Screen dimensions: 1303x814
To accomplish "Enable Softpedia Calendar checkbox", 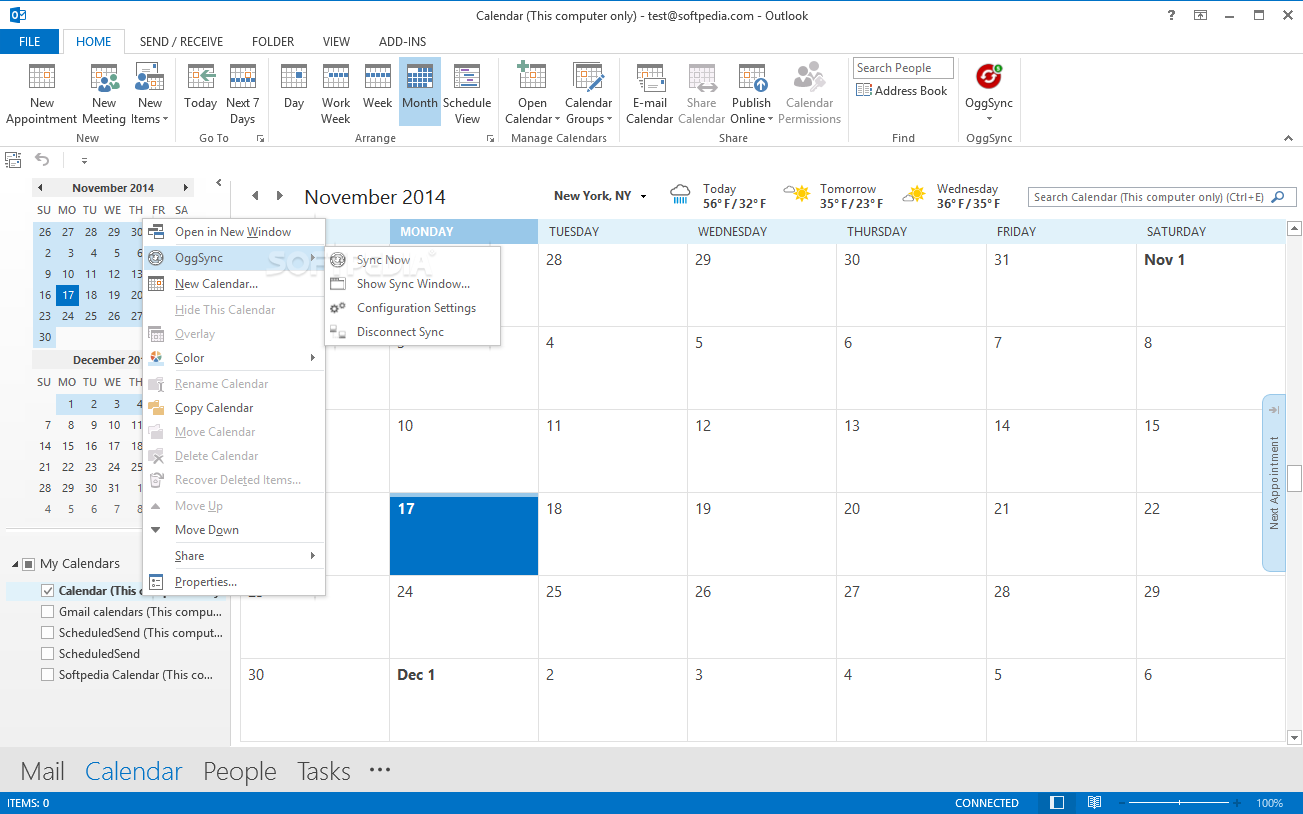I will click(48, 675).
